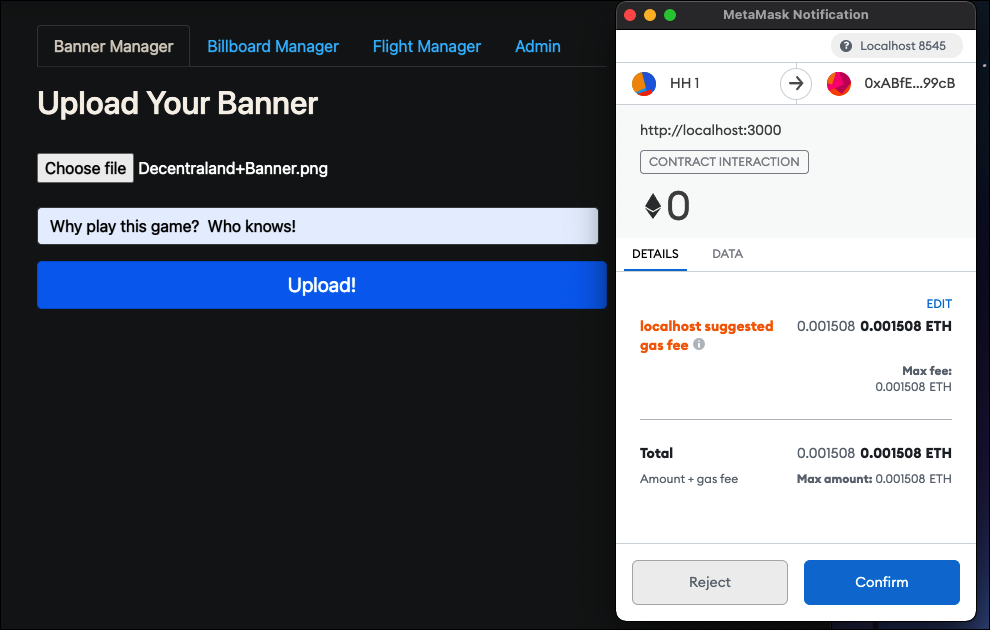
Task: Click the Choose file button
Action: tap(85, 168)
